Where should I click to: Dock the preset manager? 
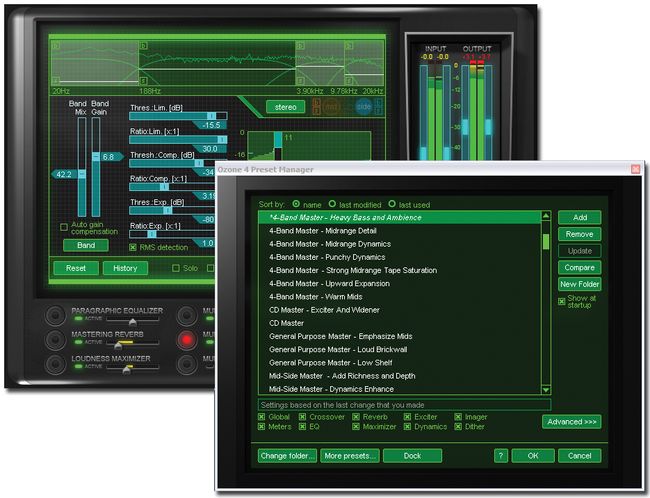[x=412, y=456]
